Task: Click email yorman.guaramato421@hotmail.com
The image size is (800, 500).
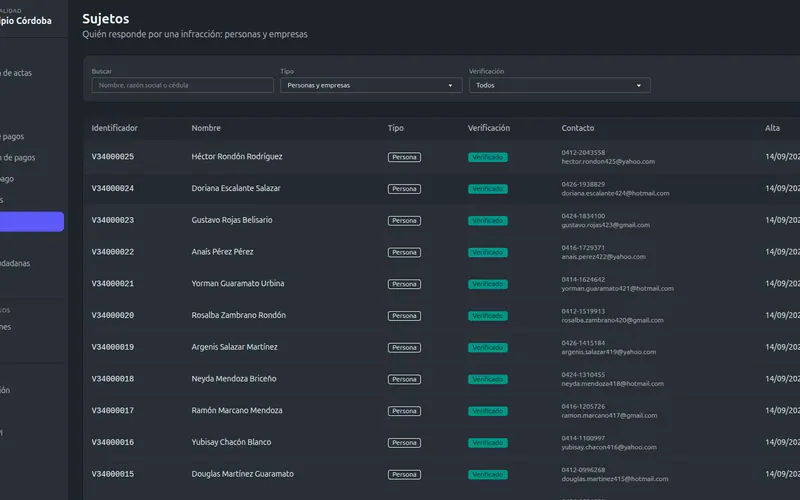Action: coord(617,288)
